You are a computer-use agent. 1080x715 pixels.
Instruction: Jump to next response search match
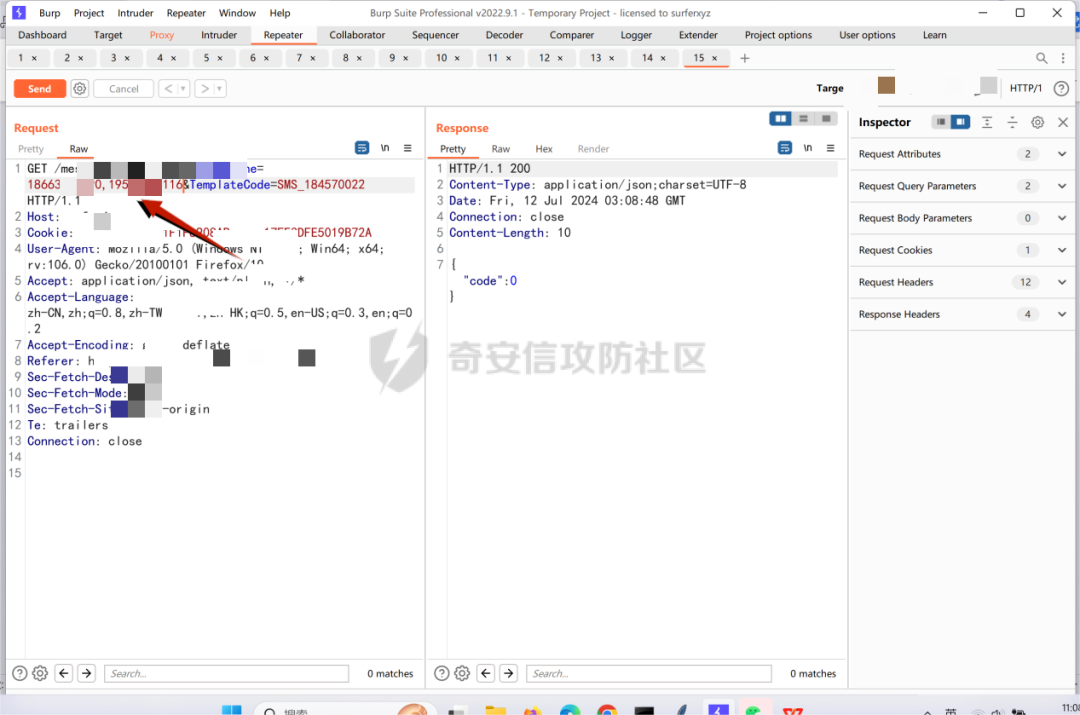tap(508, 673)
